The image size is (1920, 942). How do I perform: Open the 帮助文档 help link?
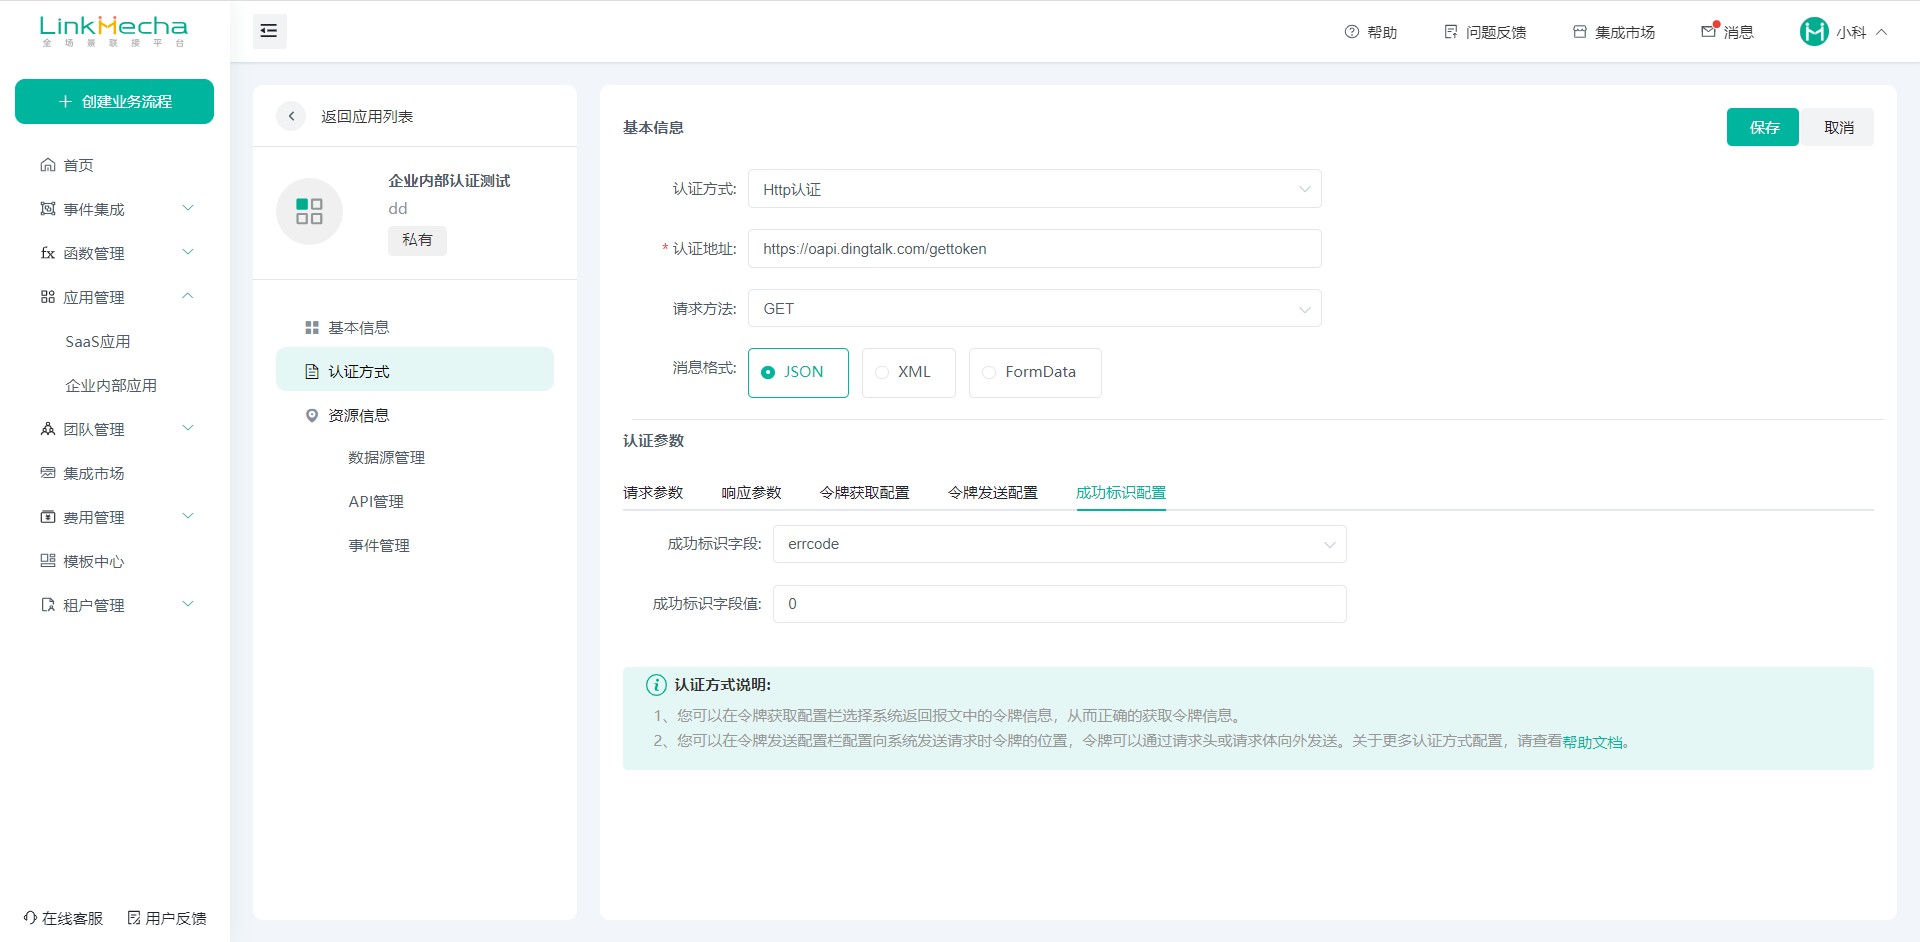[x=1593, y=742]
